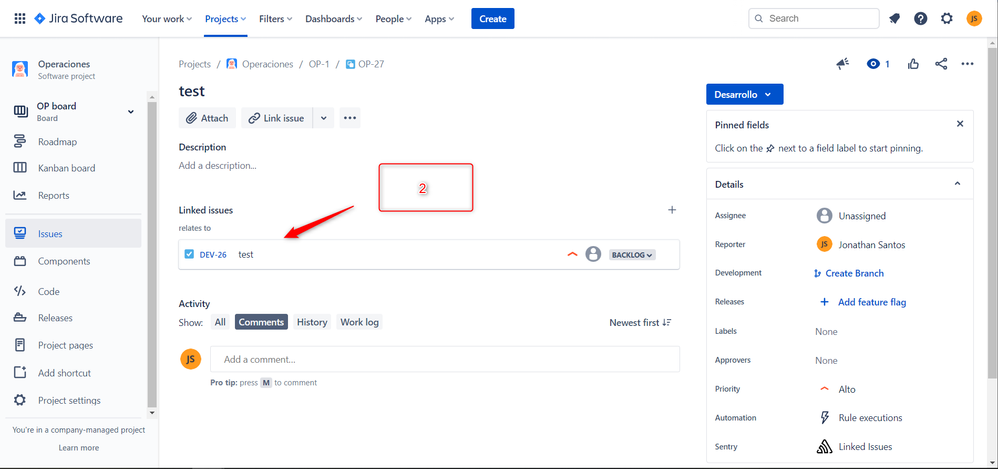Open the Dashboards menu

pyautogui.click(x=334, y=18)
